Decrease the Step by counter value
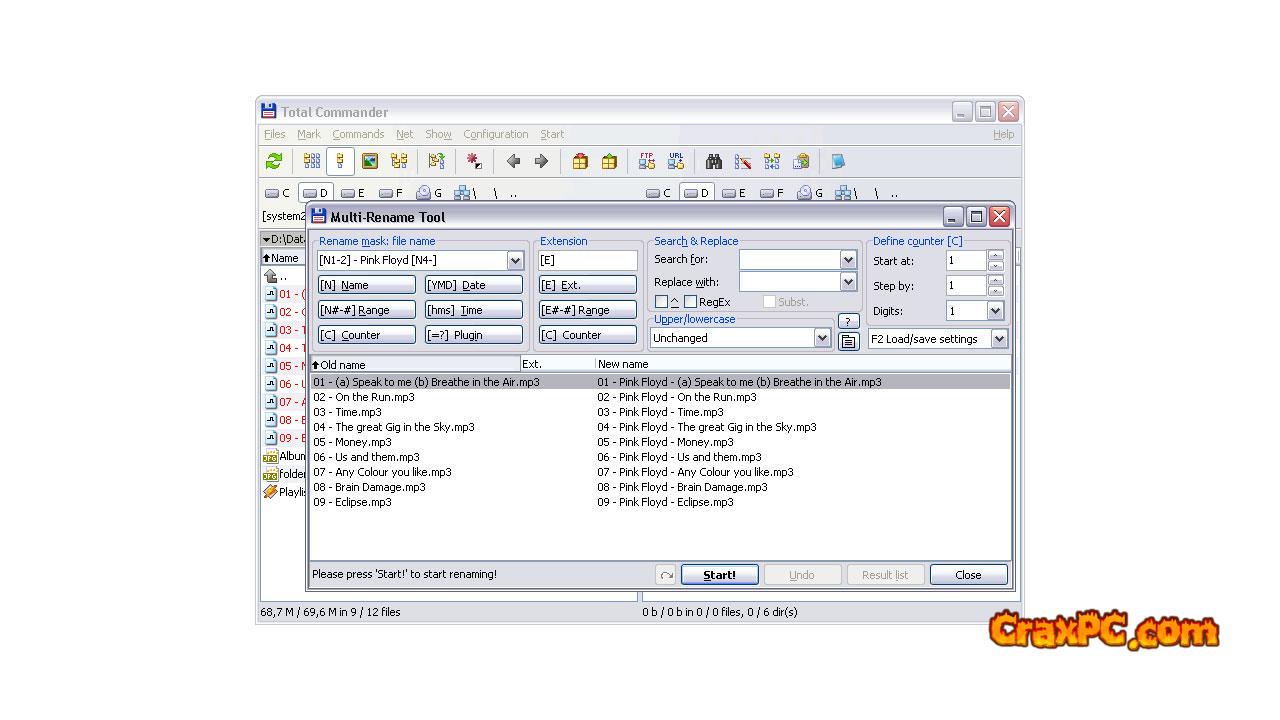 995,290
